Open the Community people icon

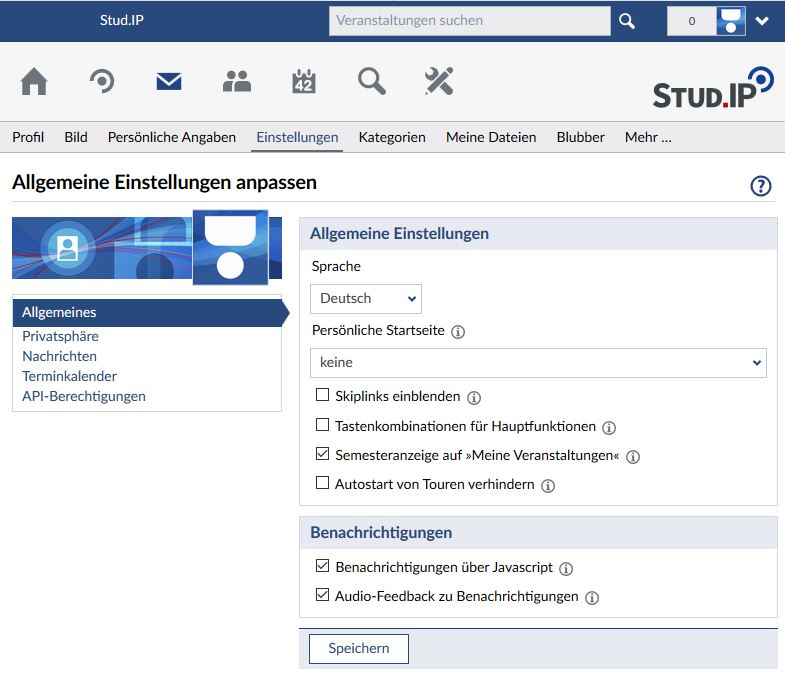tap(237, 82)
